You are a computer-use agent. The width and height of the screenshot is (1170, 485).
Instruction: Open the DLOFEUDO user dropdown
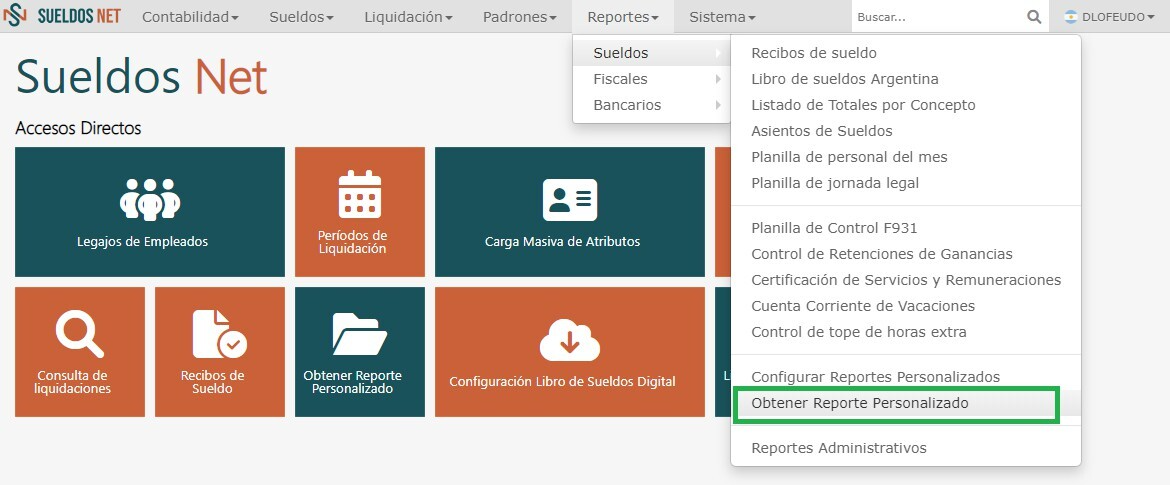click(x=1110, y=16)
